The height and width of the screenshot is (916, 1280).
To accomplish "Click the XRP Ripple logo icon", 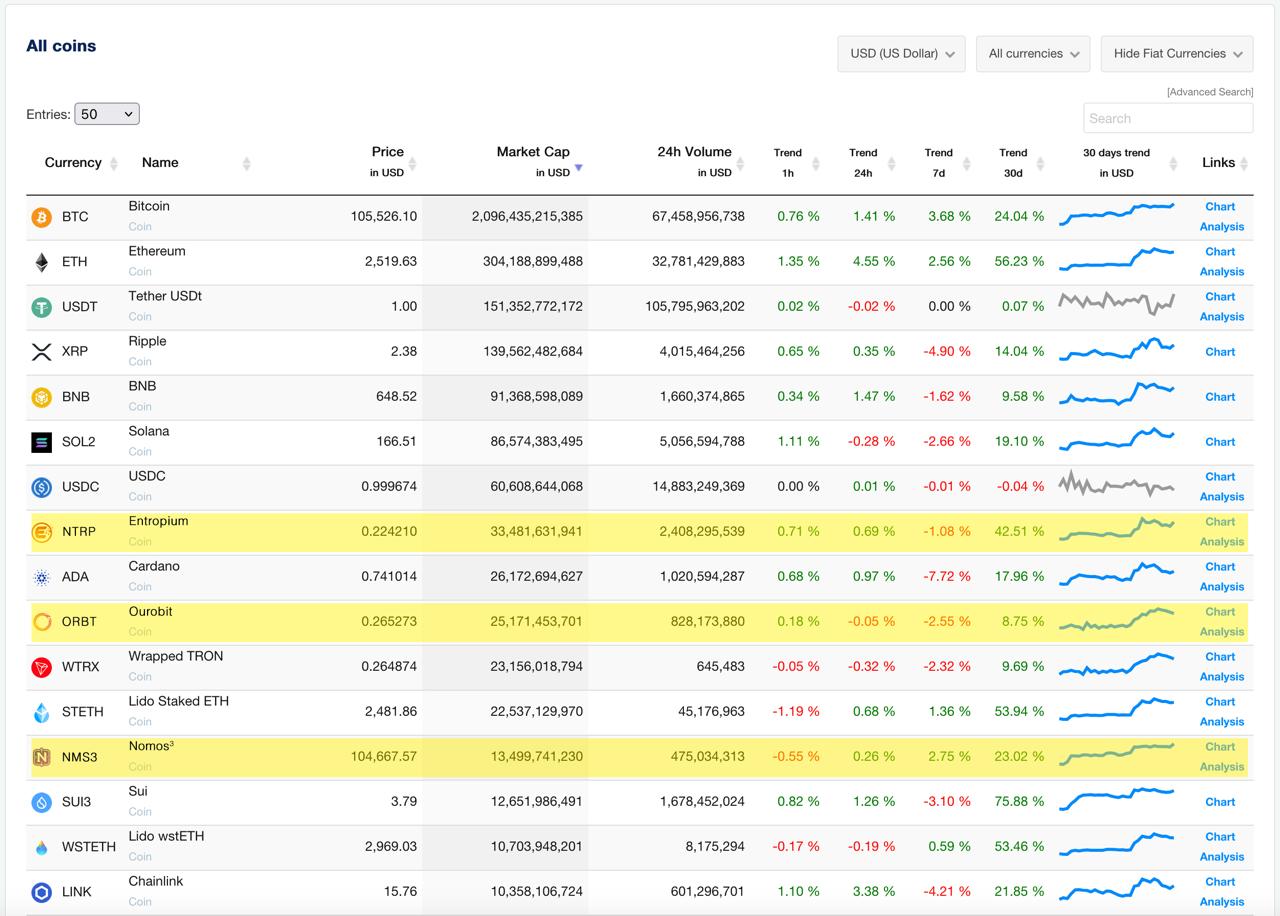I will (x=41, y=352).
